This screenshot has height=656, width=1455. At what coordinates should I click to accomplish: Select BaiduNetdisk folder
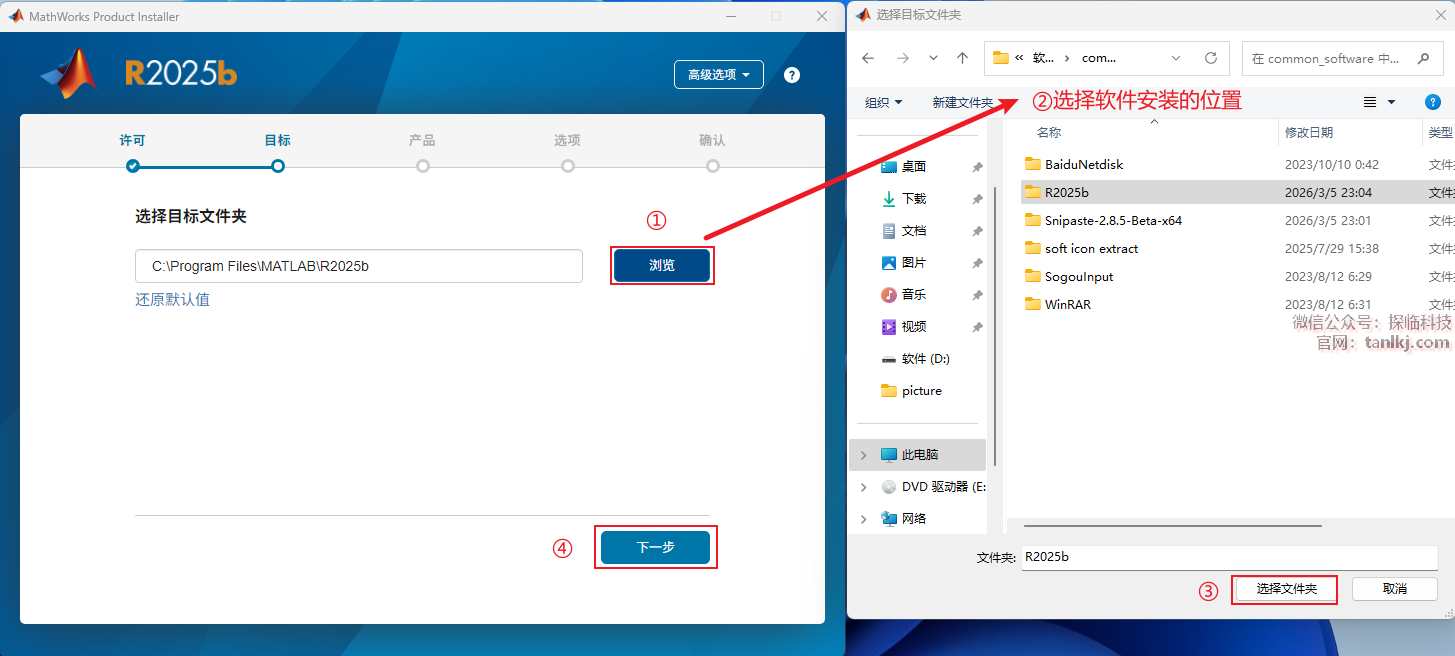(x=1084, y=164)
